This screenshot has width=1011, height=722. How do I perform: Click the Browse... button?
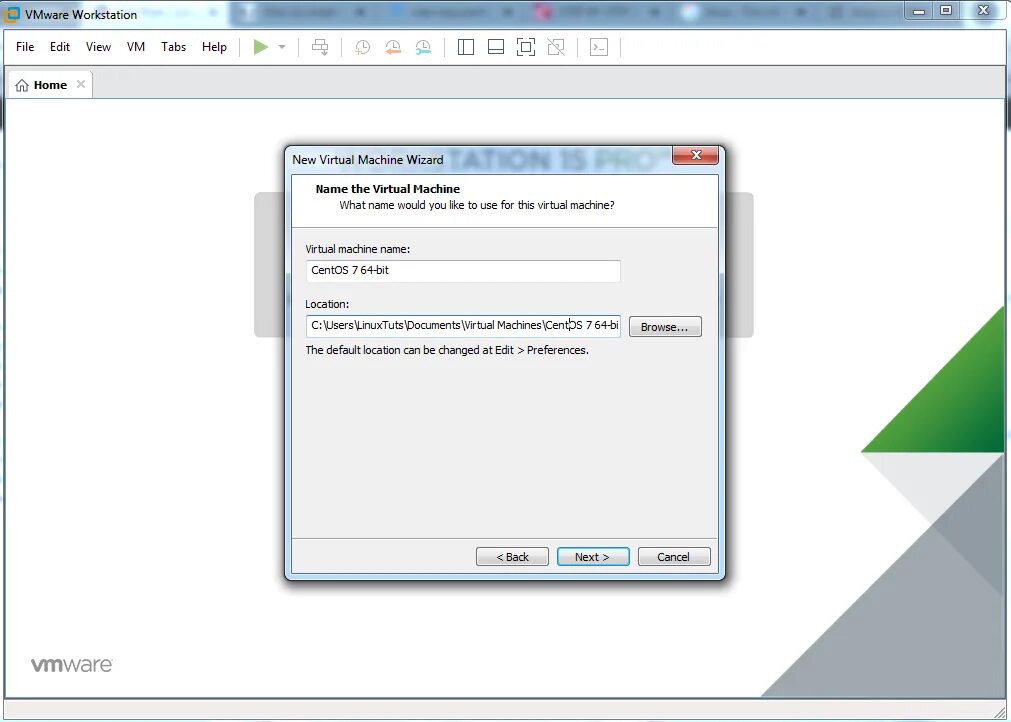[665, 327]
